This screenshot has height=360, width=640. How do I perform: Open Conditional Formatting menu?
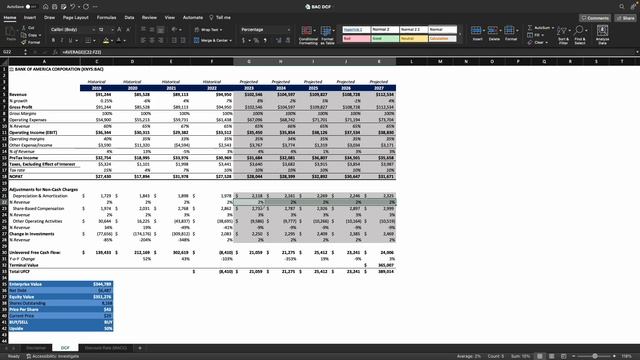pyautogui.click(x=308, y=35)
